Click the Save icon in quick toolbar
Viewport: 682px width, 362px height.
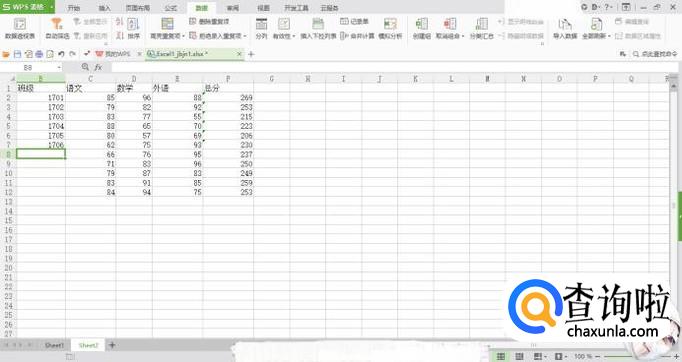pos(17,54)
